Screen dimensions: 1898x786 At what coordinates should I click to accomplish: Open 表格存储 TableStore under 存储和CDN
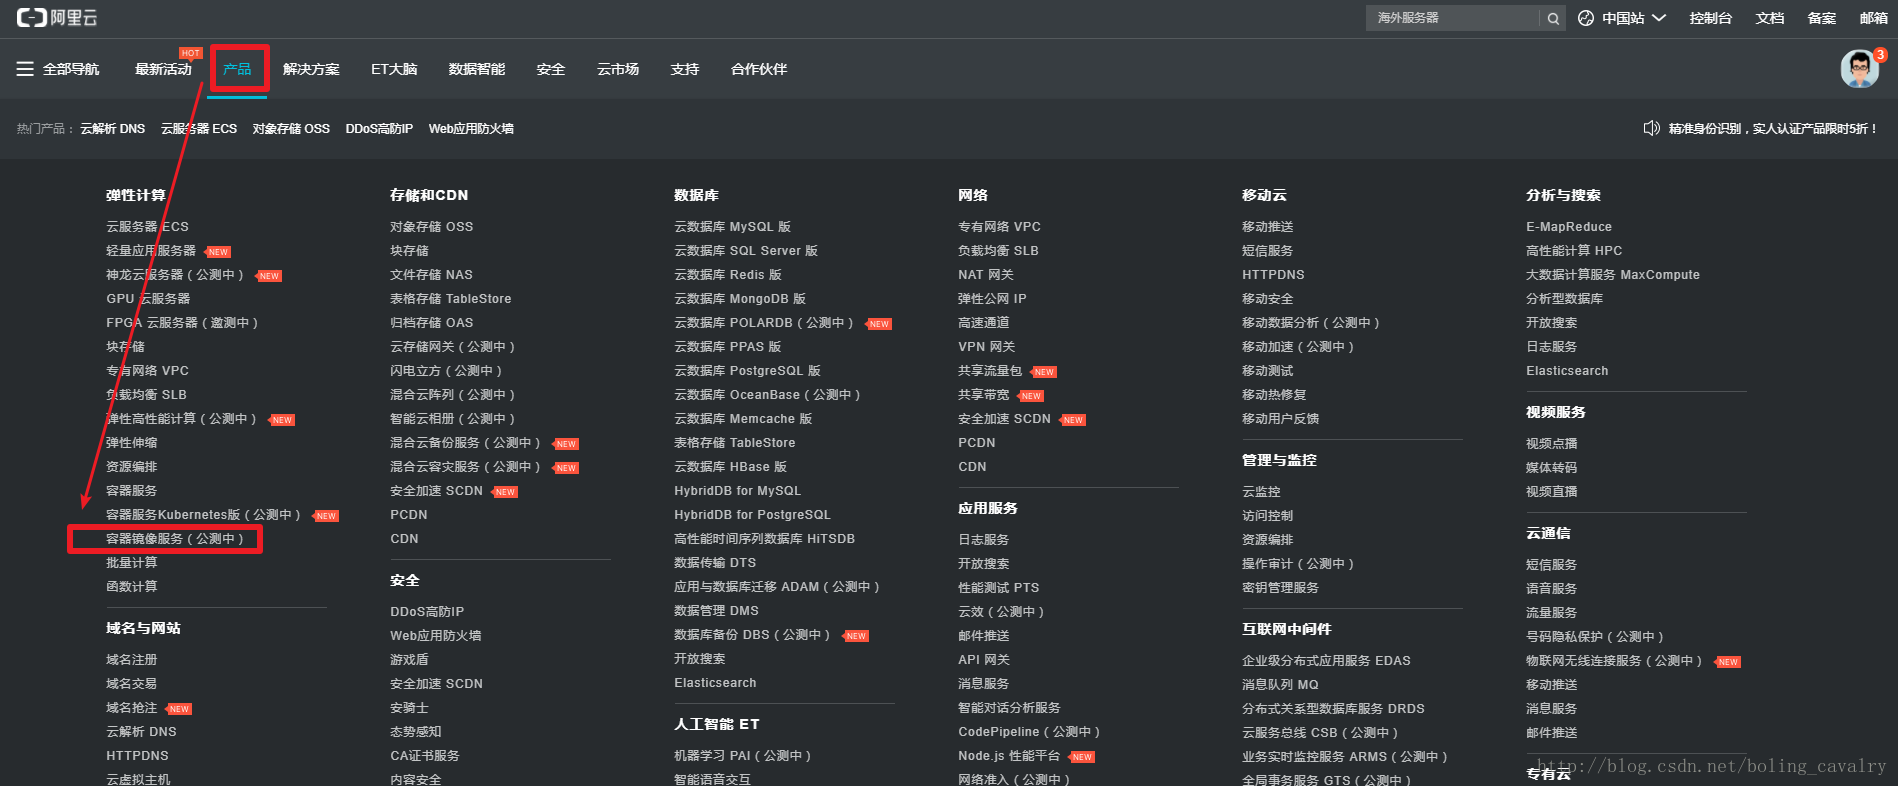tap(450, 299)
